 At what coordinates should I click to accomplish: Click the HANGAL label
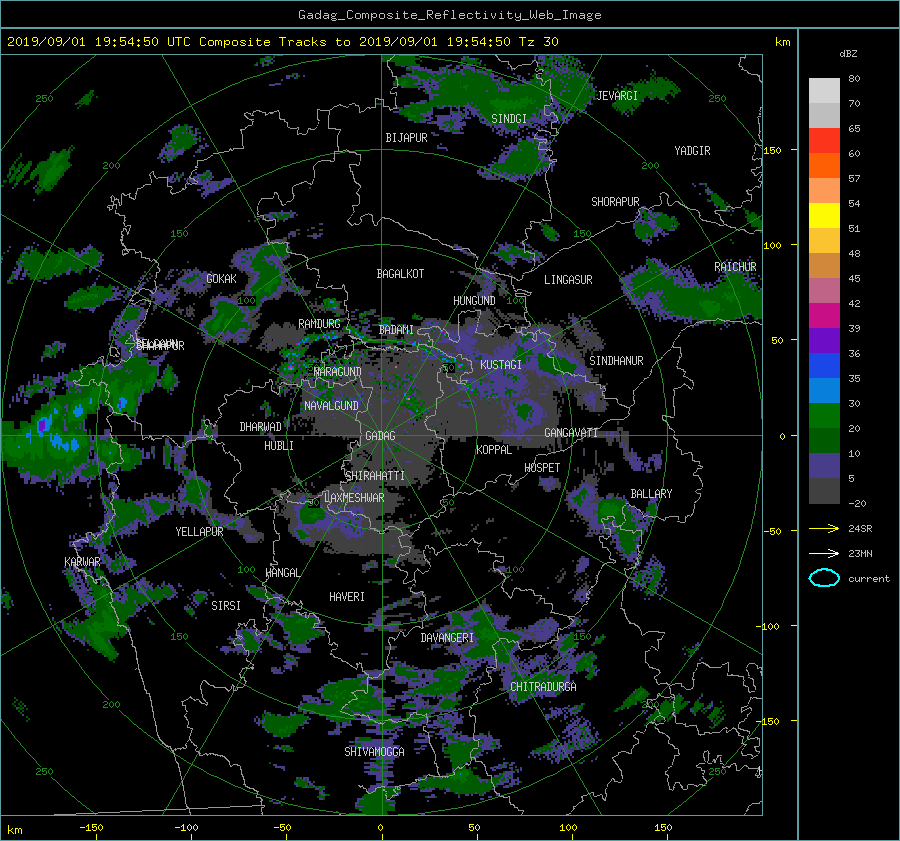tap(283, 573)
